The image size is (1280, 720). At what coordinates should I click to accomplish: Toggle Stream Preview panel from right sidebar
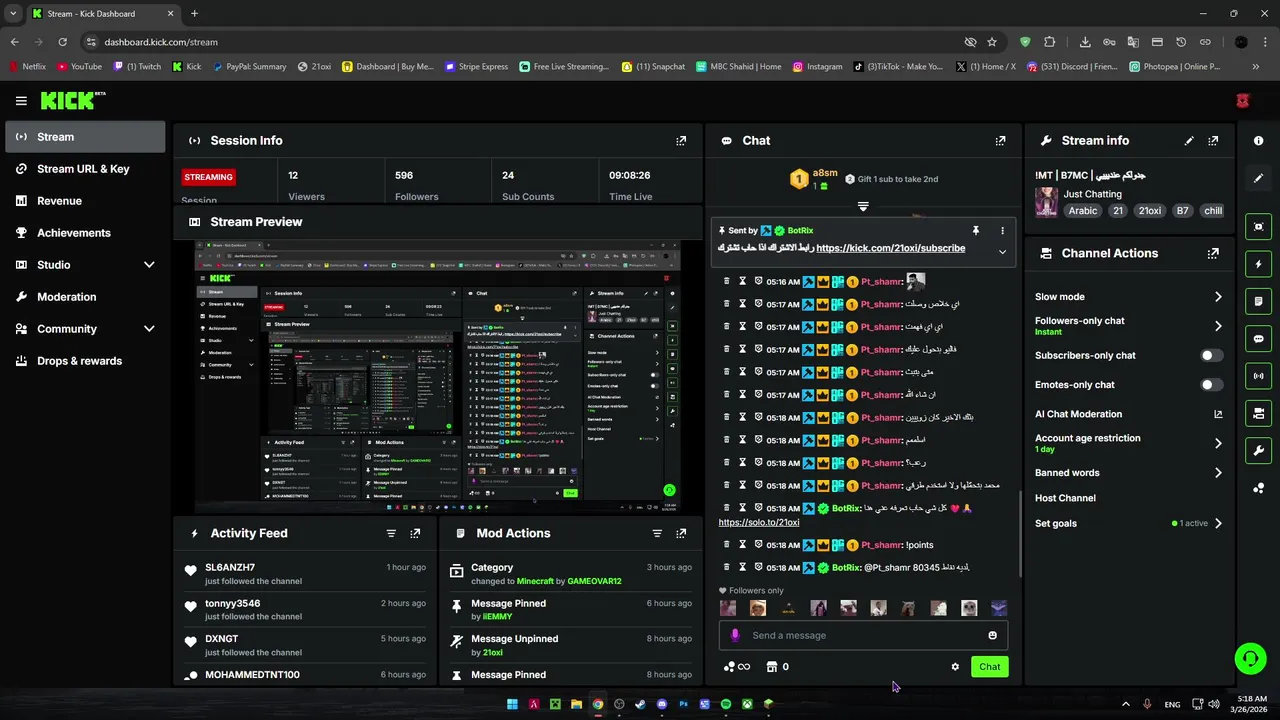pos(1259,227)
